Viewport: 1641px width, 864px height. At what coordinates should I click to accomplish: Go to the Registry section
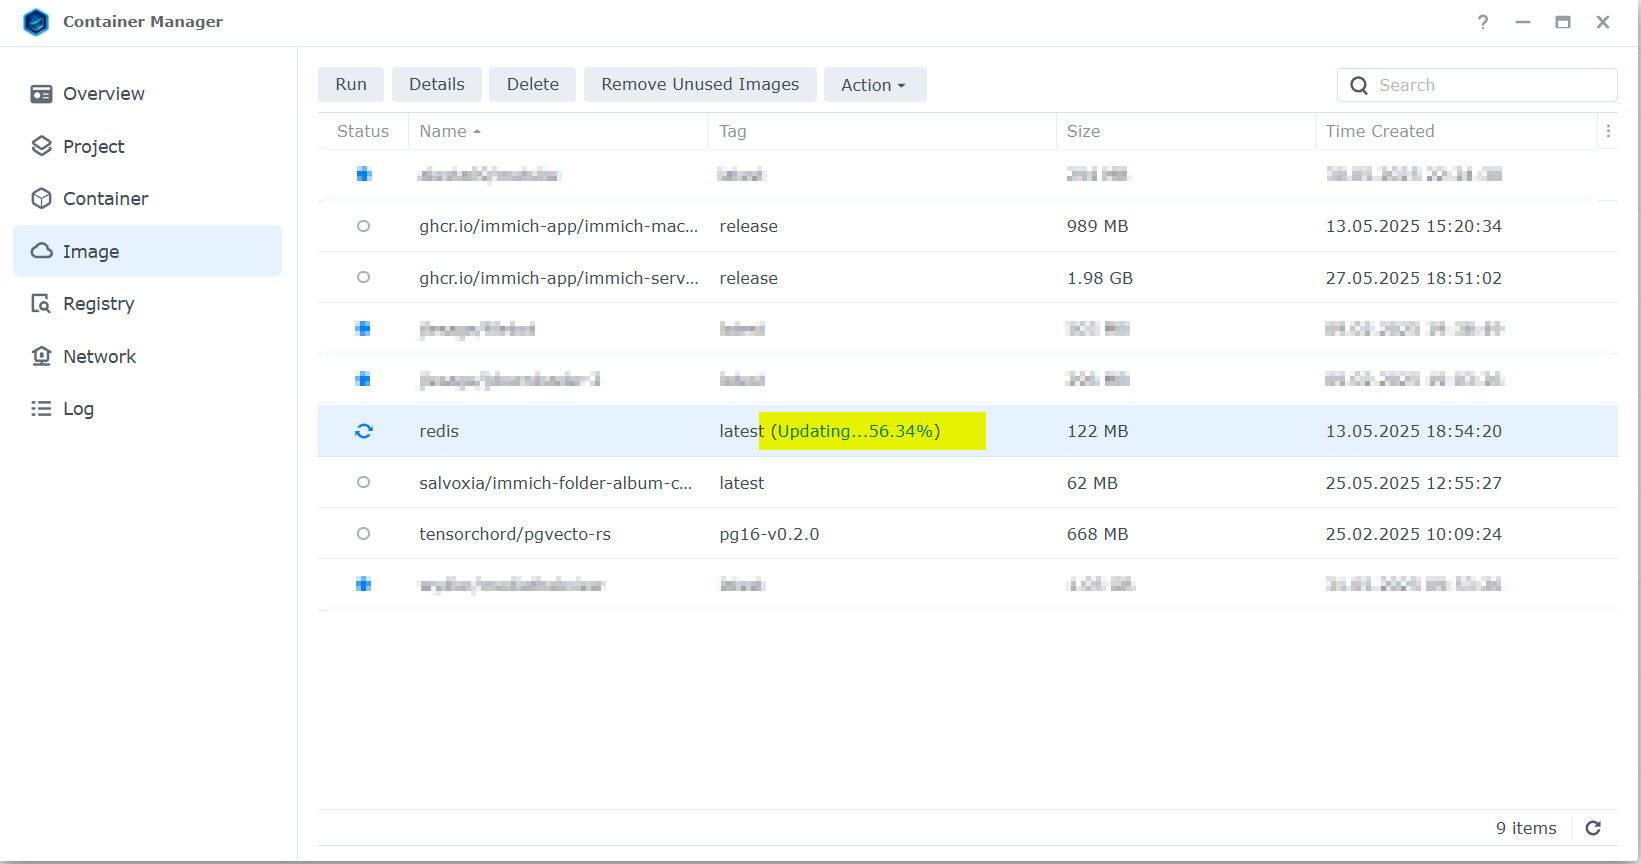pos(147,304)
